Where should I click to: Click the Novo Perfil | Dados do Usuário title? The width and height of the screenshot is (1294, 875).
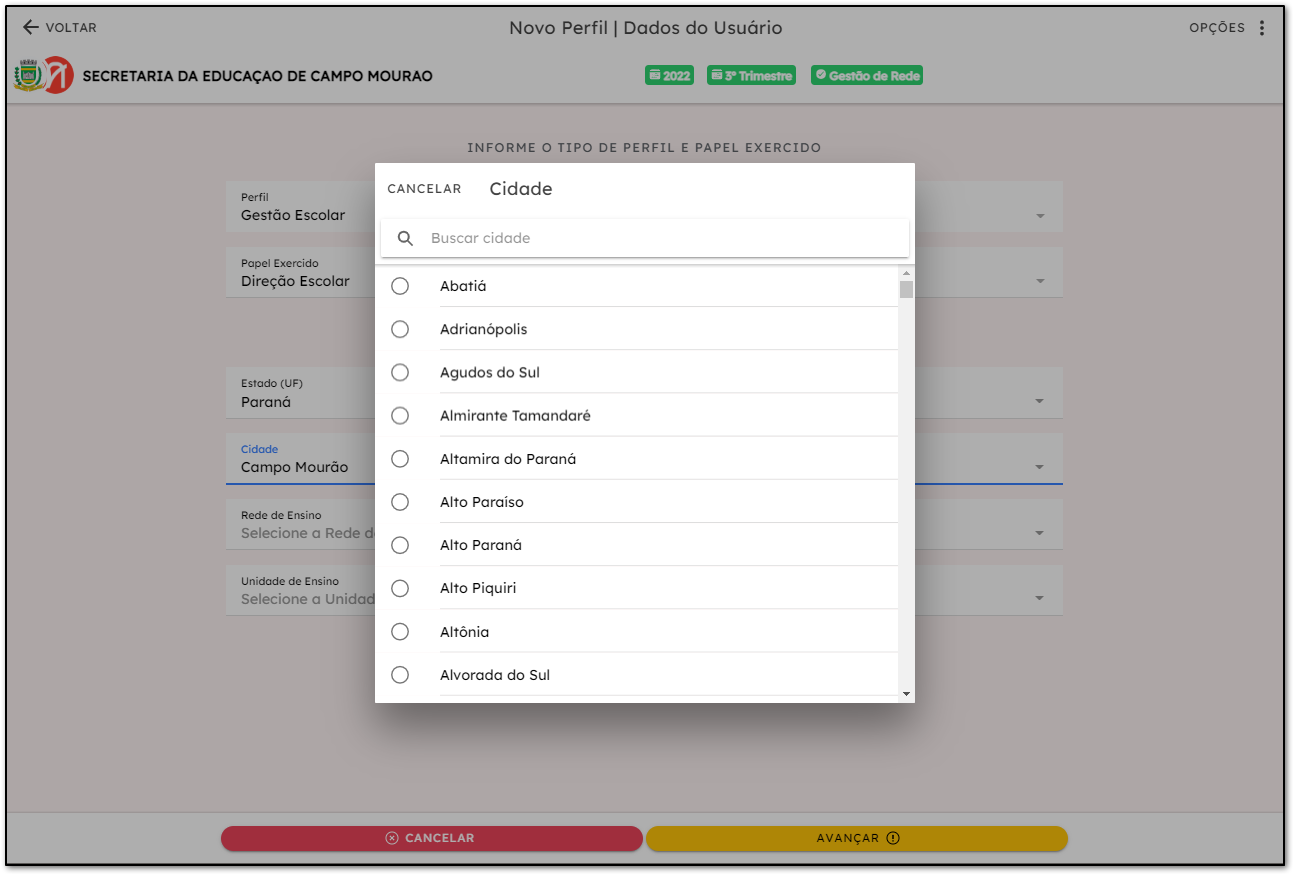[x=646, y=28]
